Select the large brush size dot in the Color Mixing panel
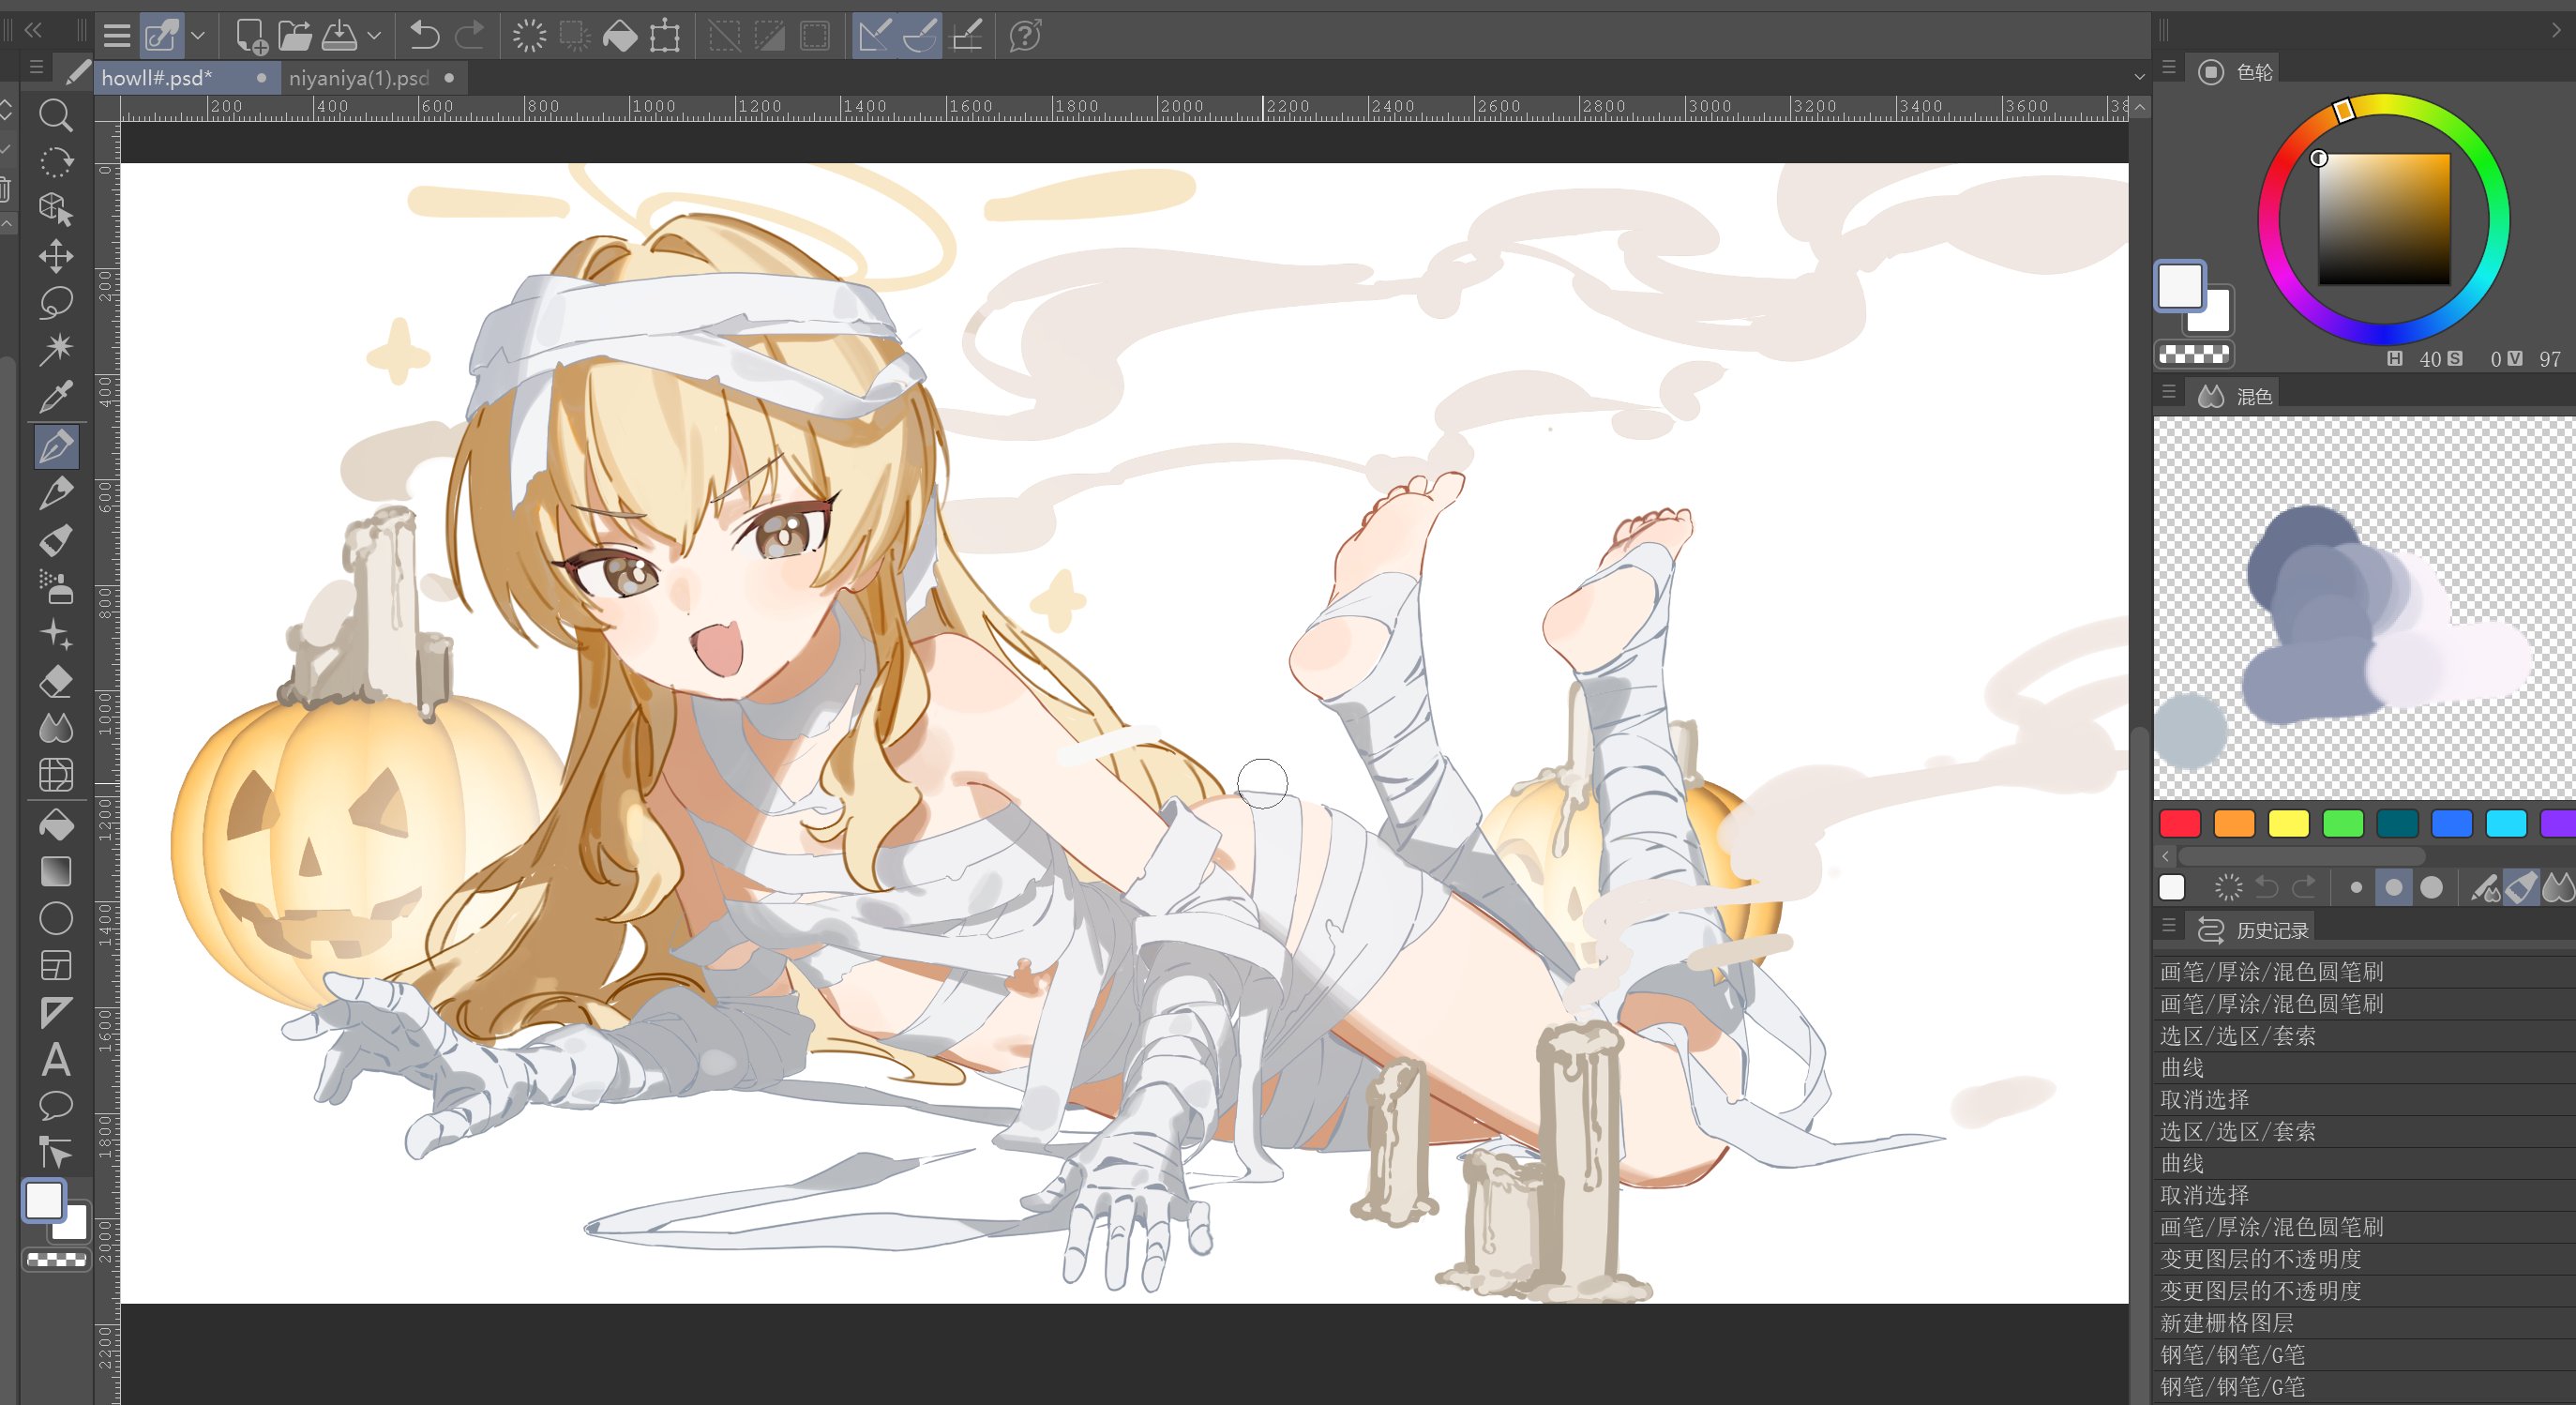This screenshot has height=1405, width=2576. coord(2432,888)
